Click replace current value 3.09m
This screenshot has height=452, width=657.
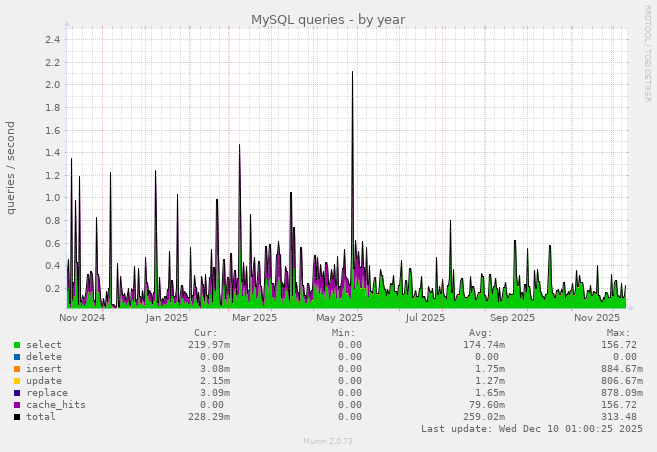215,393
